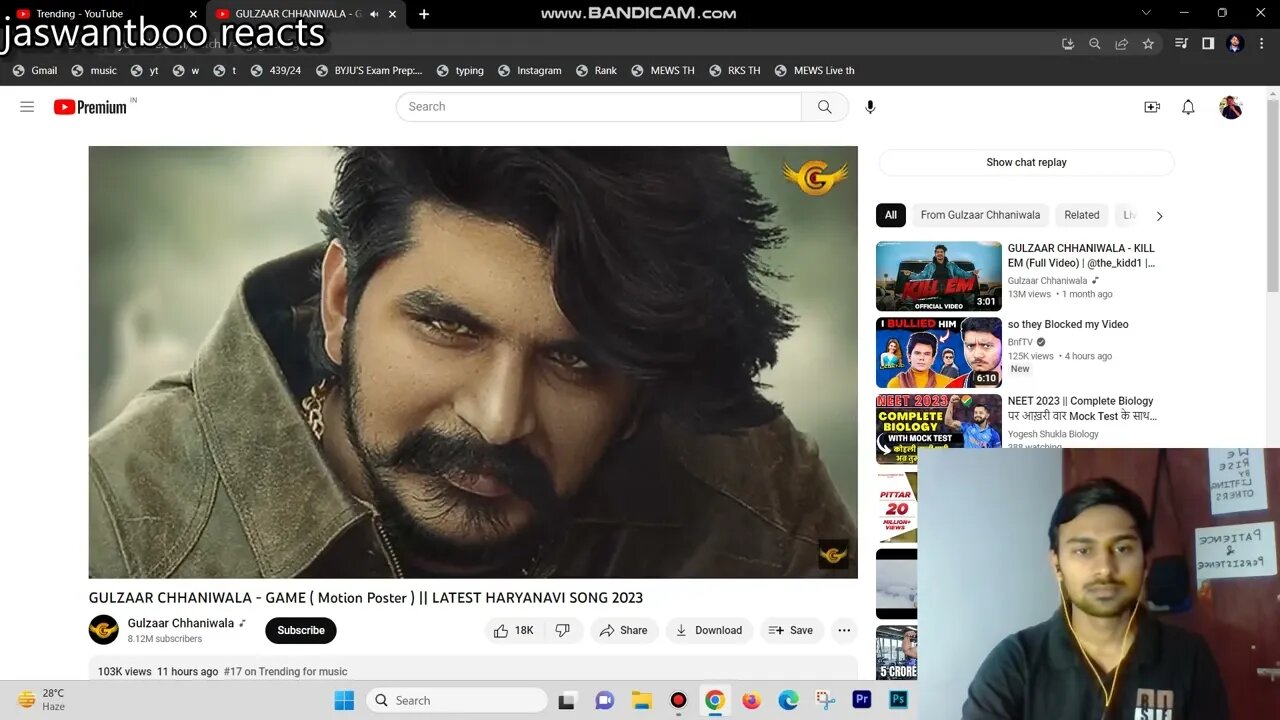The image size is (1280, 720).
Task: Open the Chrome profile avatar
Action: (x=1235, y=43)
